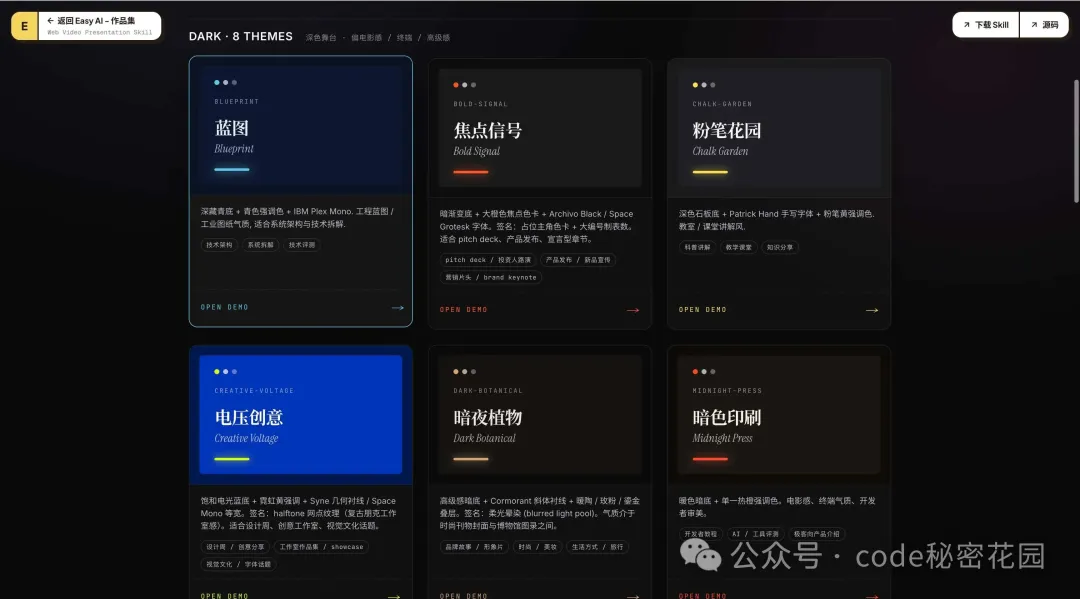Click the 营销片头 / brand keynote tag
Screen dimensions: 1080x599
tap(490, 277)
